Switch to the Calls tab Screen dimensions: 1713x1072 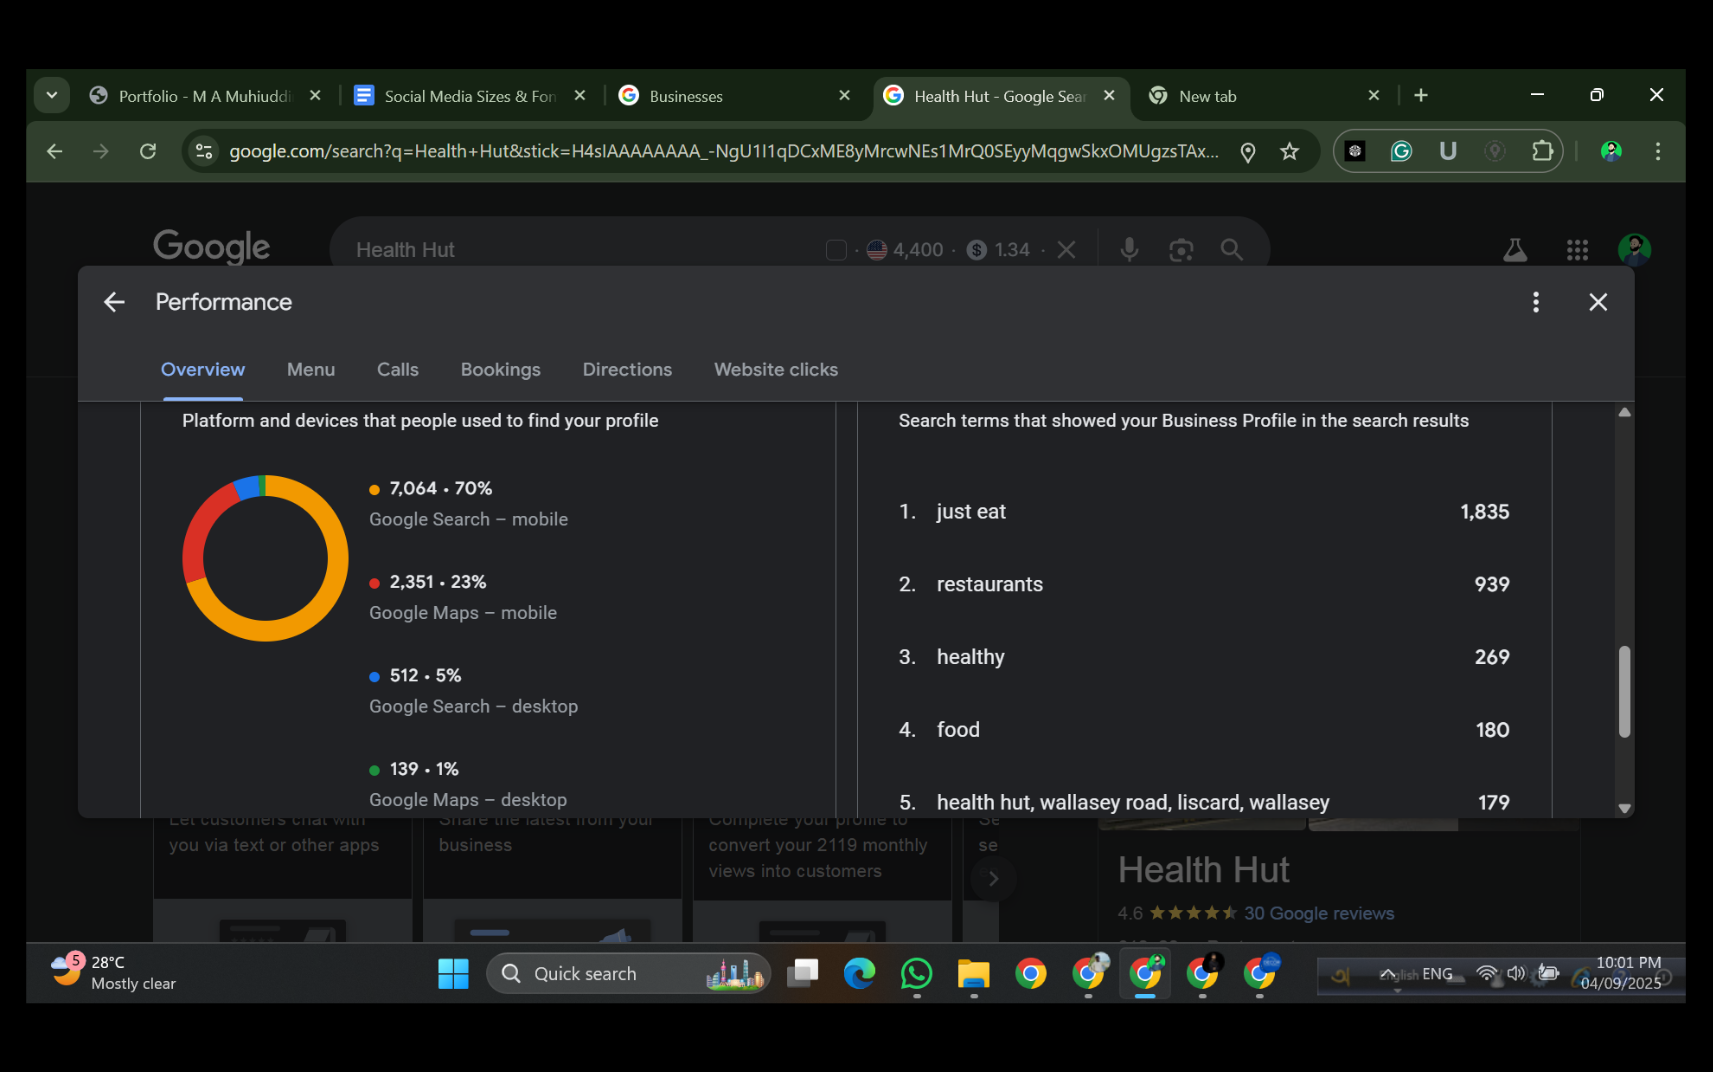[x=397, y=370]
